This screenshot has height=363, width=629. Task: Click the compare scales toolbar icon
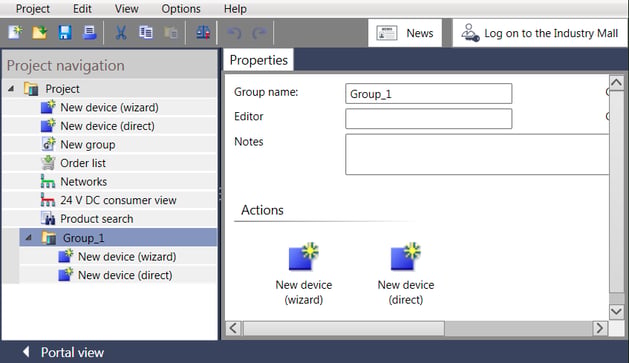pos(203,32)
